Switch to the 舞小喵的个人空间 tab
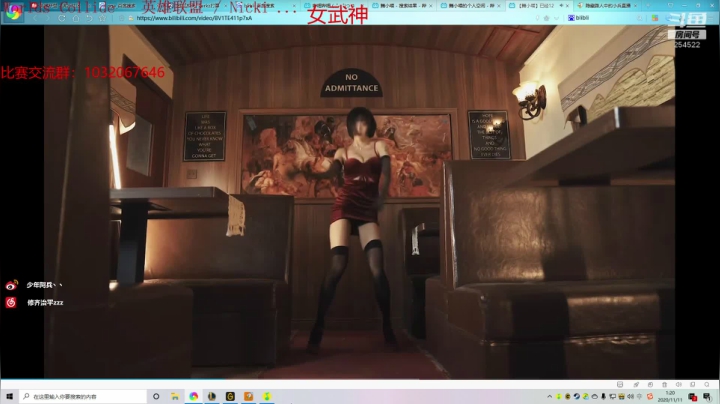The width and height of the screenshot is (720, 404). coord(471,6)
